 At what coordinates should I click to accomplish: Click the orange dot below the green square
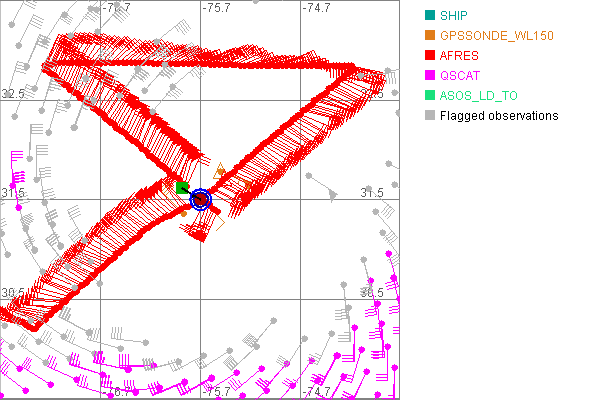(183, 213)
